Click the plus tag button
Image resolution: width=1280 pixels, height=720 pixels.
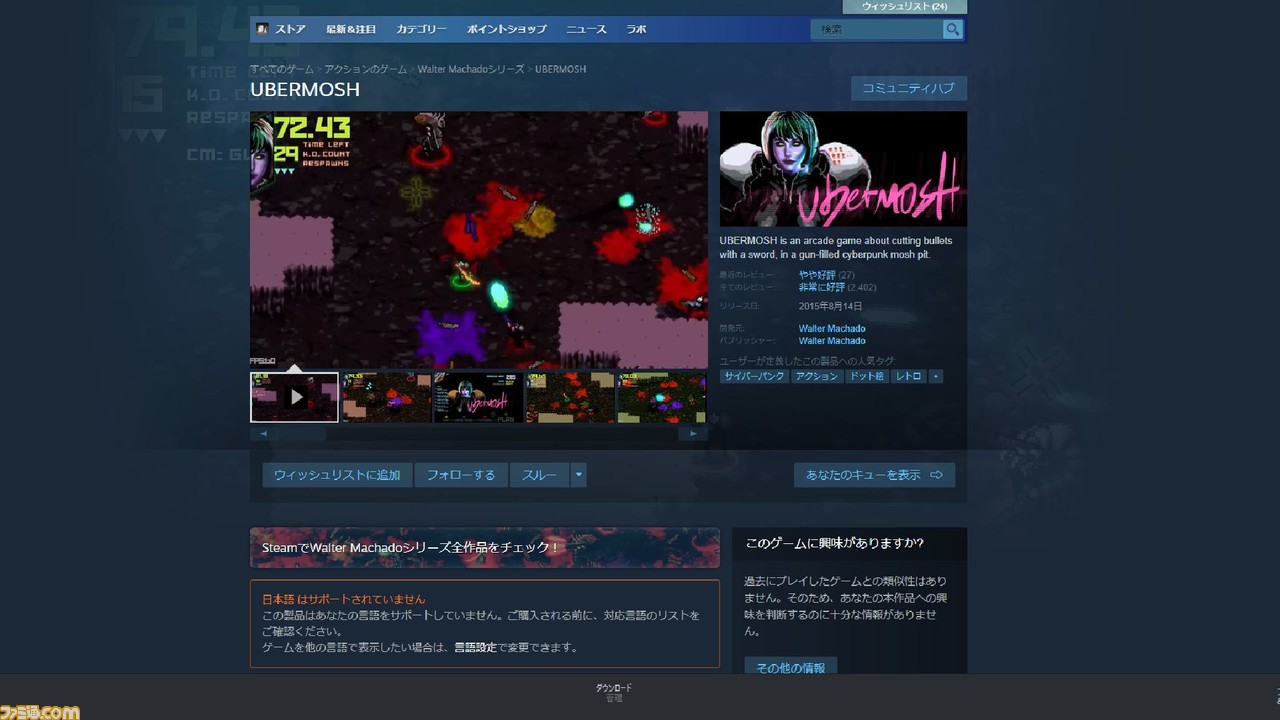pyautogui.click(x=936, y=377)
